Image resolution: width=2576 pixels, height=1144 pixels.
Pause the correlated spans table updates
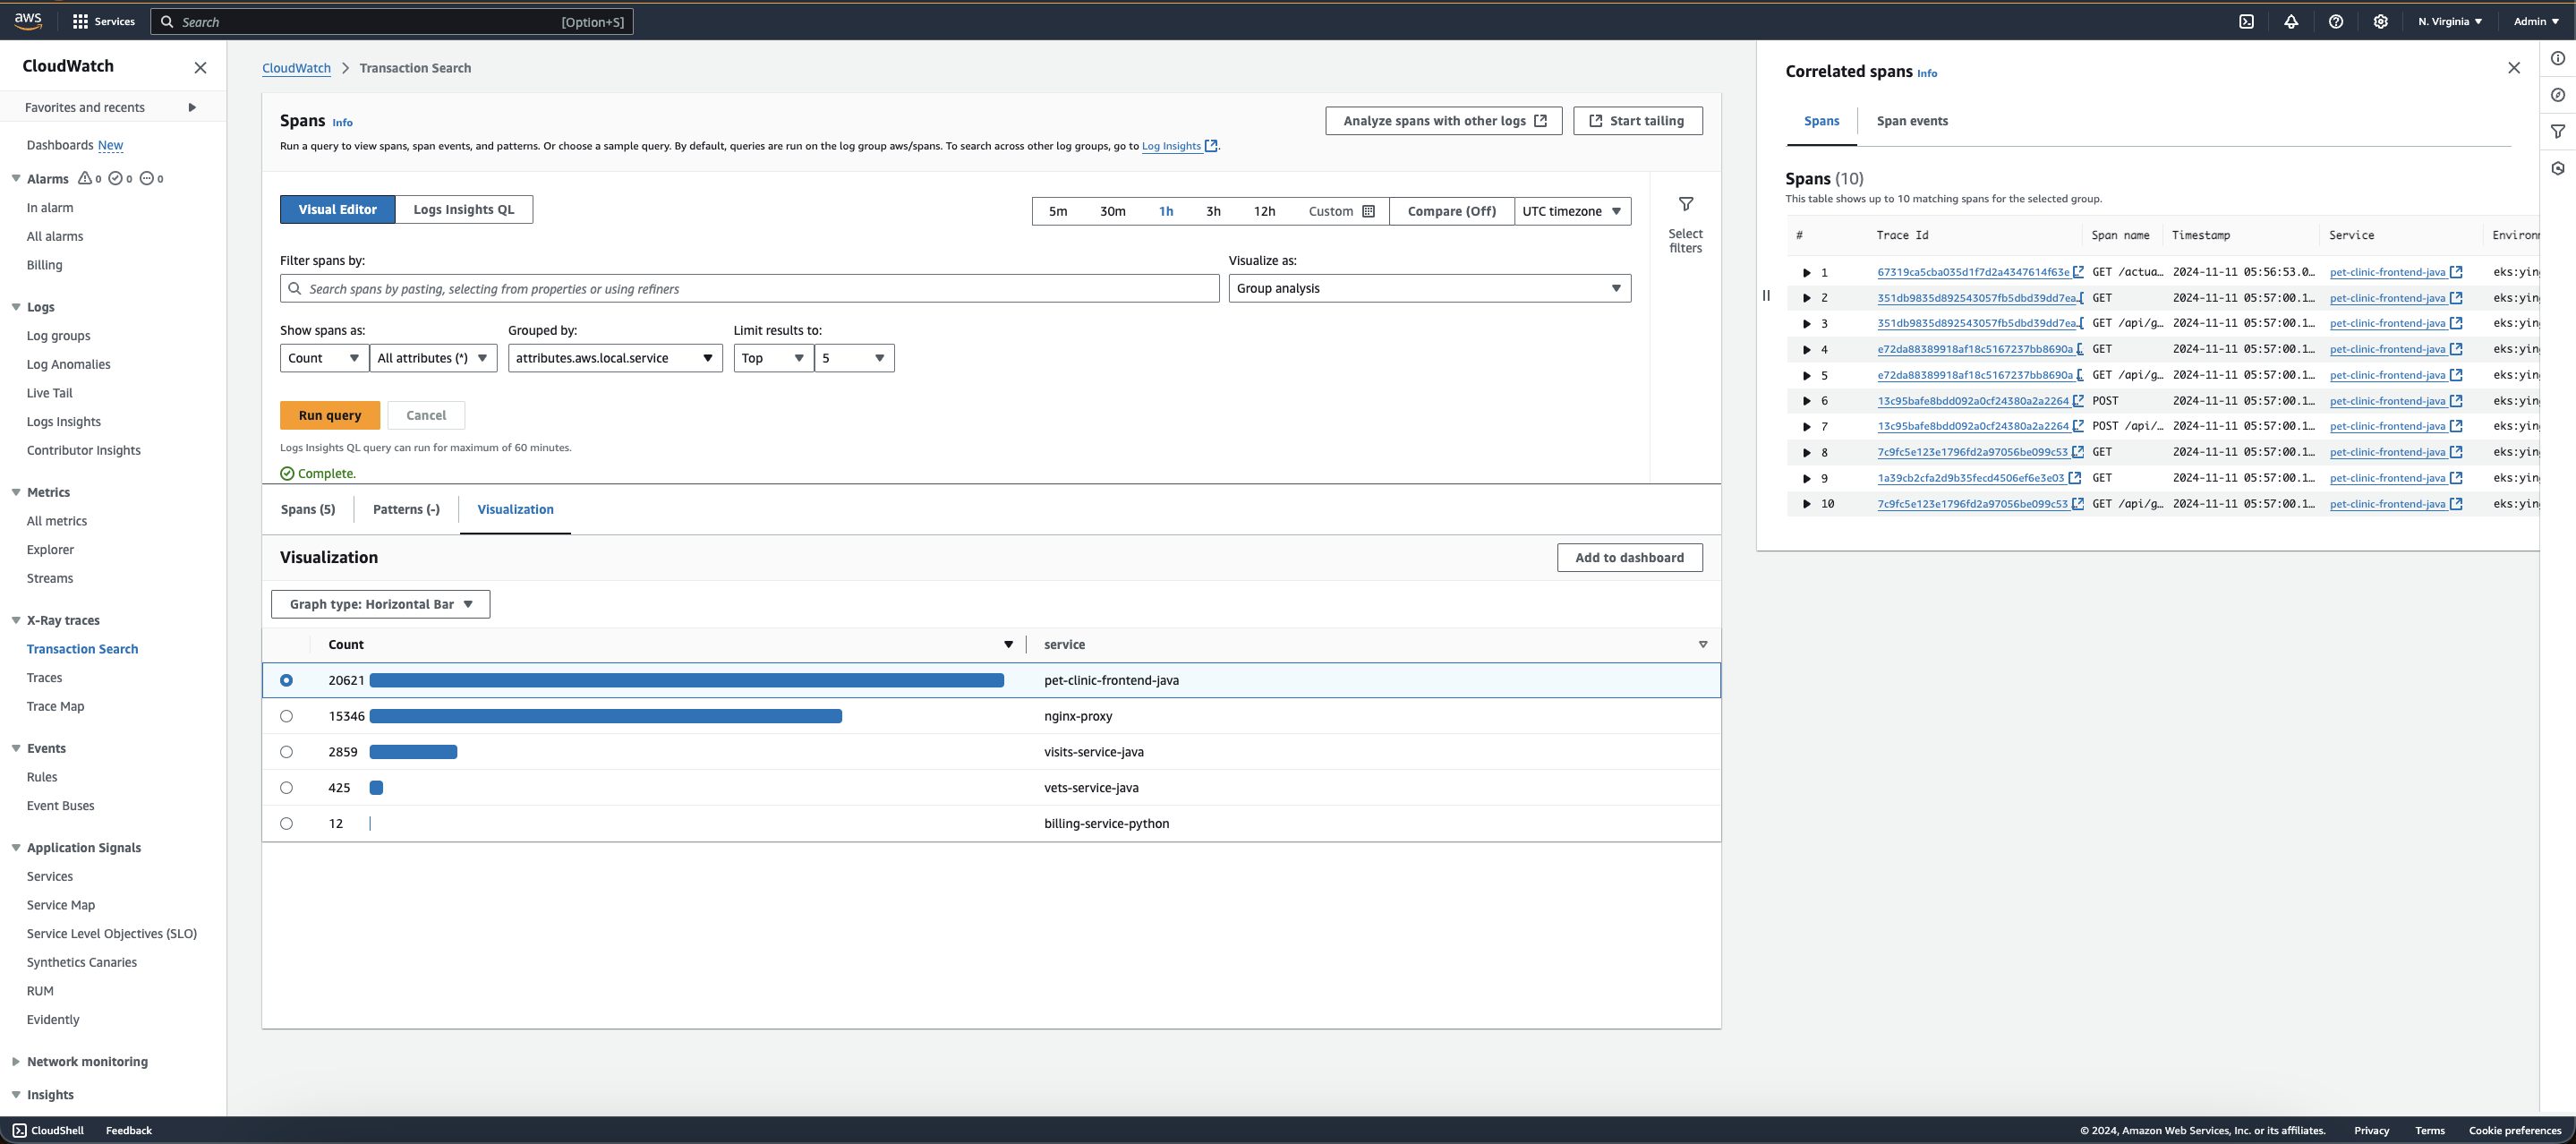coord(1766,295)
